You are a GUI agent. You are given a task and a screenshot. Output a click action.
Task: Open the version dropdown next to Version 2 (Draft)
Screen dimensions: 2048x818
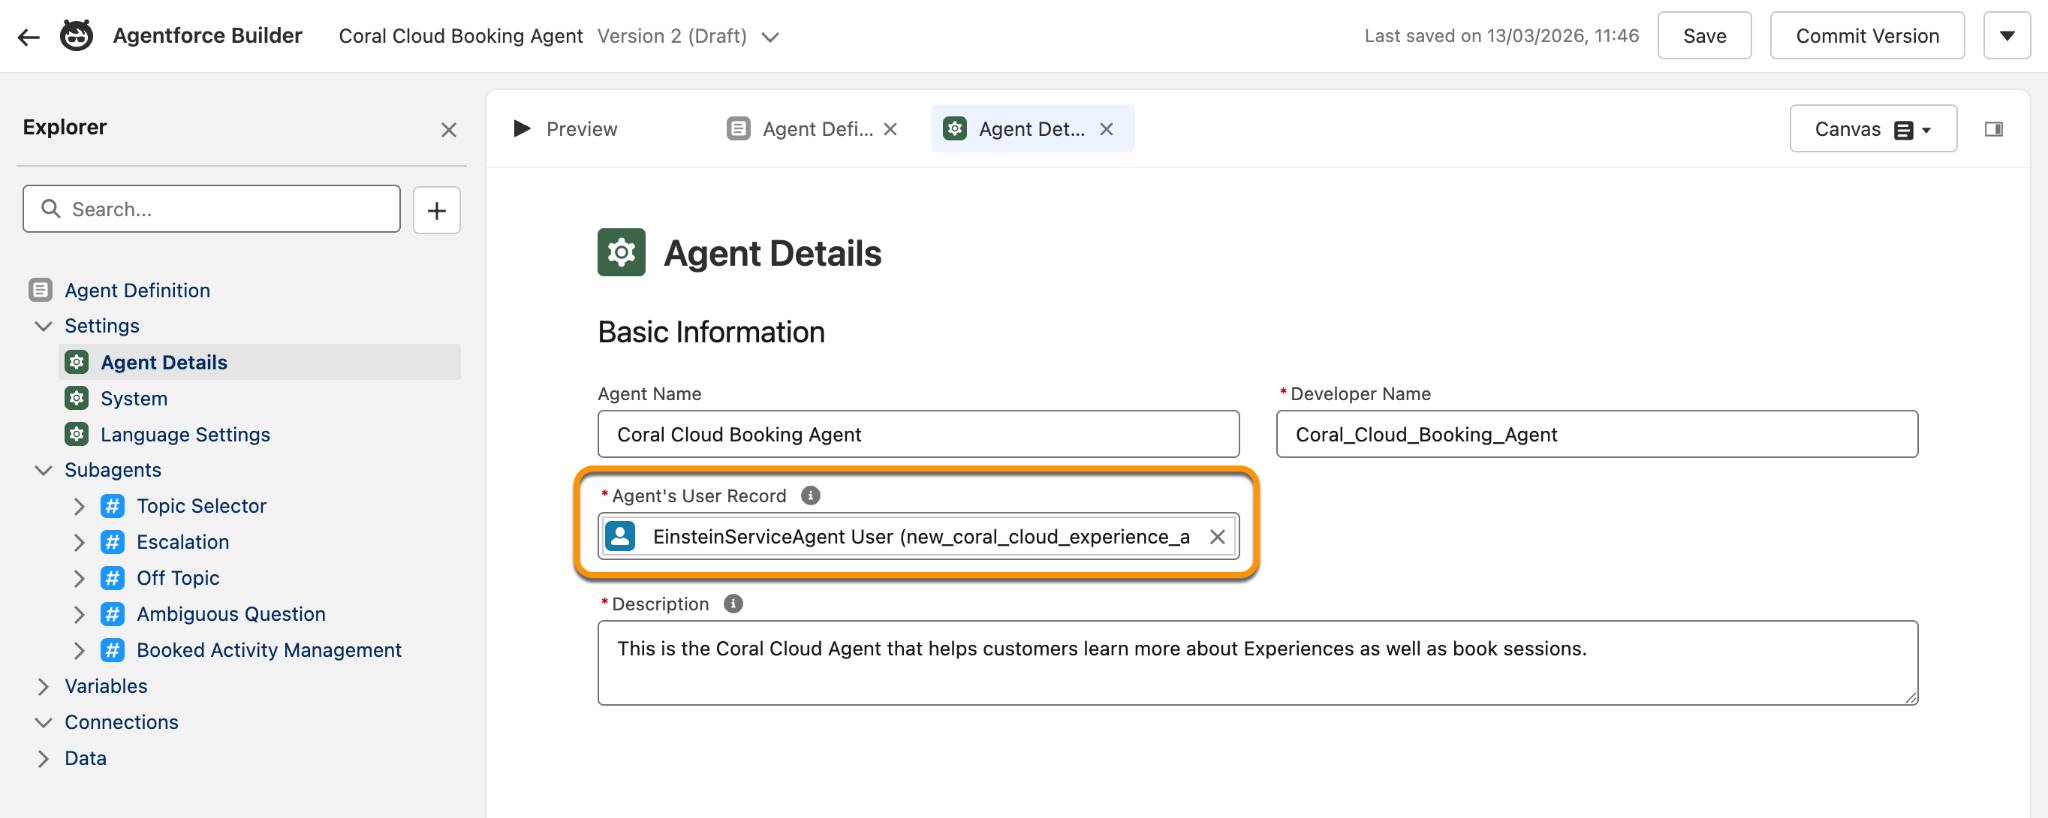770,37
